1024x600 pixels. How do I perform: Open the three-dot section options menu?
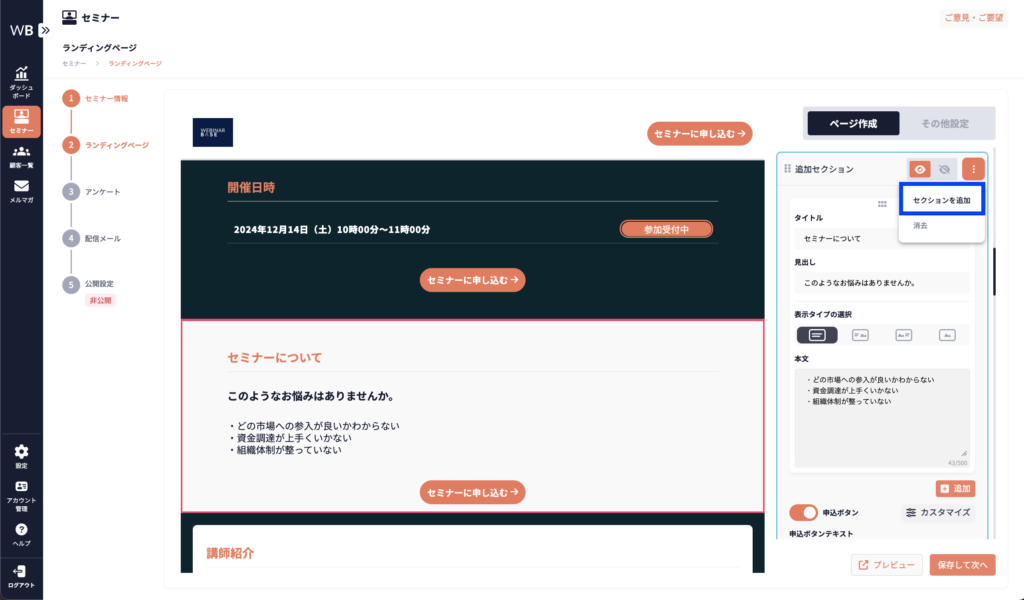tap(975, 169)
